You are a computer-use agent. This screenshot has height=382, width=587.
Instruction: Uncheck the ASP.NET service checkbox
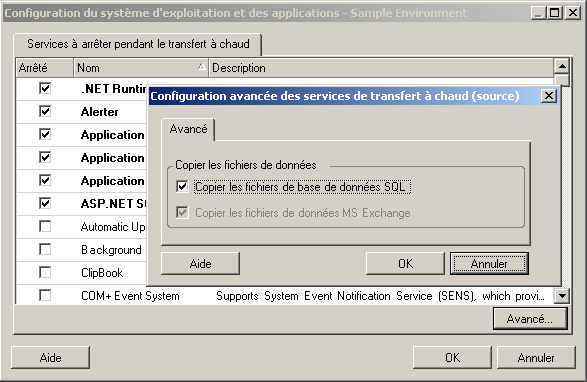pos(45,203)
